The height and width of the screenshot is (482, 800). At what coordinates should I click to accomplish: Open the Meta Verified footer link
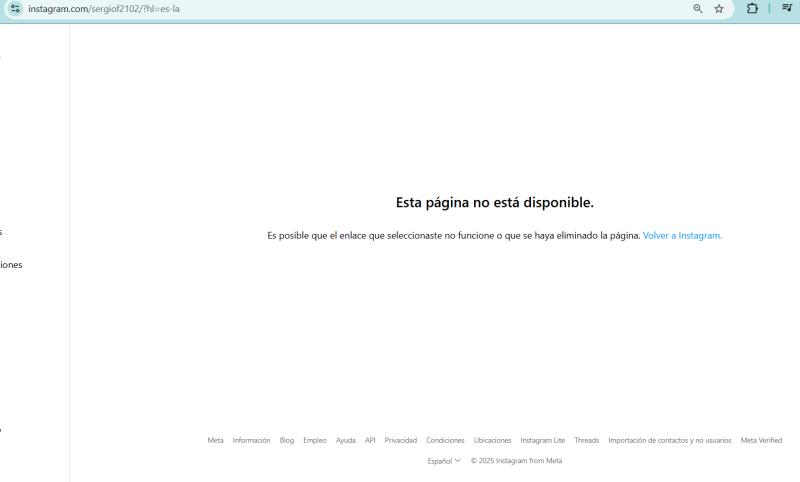(761, 440)
